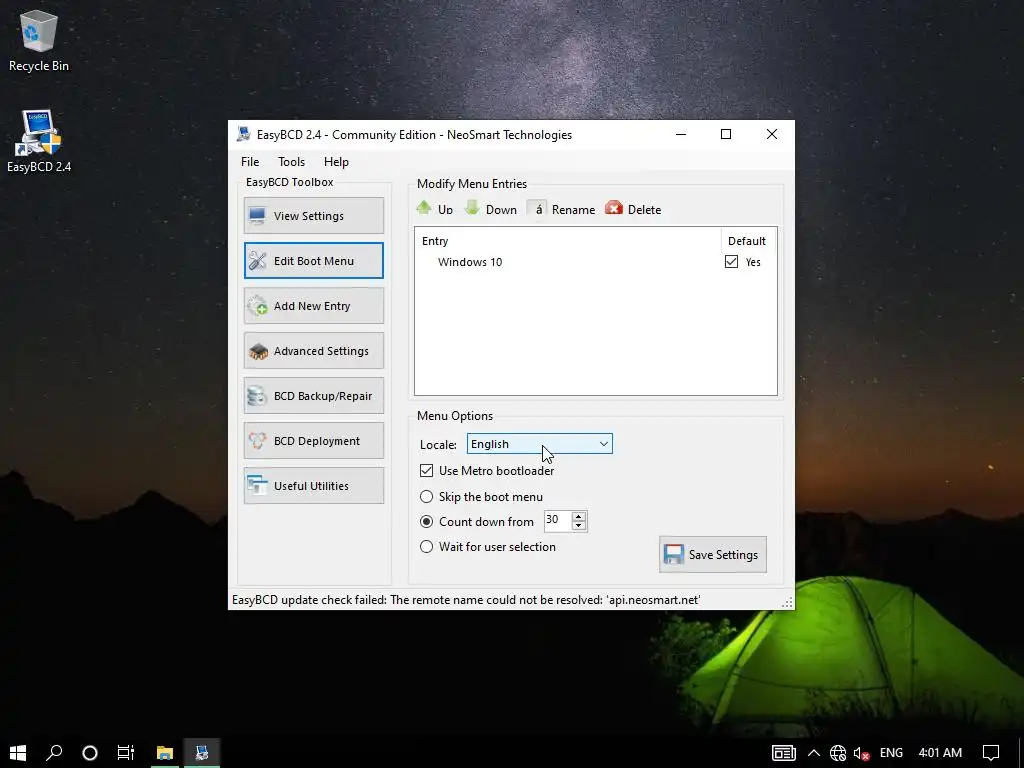The height and width of the screenshot is (768, 1024).
Task: Open the View Settings panel
Action: pos(313,216)
